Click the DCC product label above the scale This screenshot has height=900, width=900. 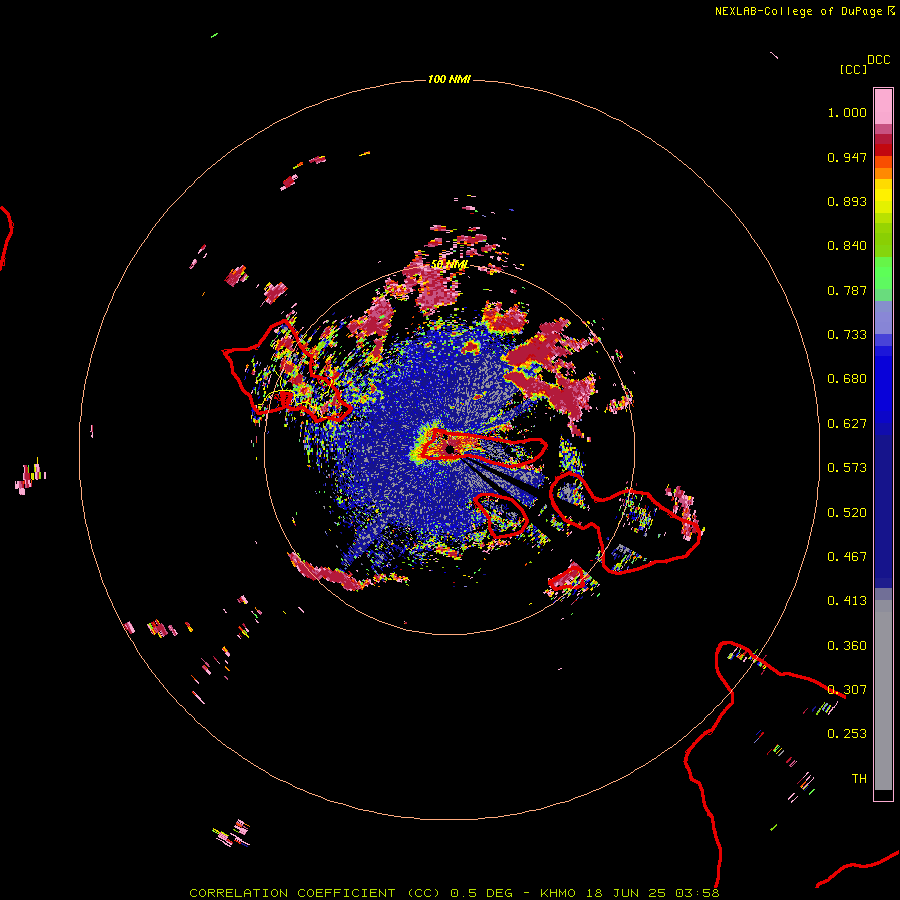coord(878,60)
